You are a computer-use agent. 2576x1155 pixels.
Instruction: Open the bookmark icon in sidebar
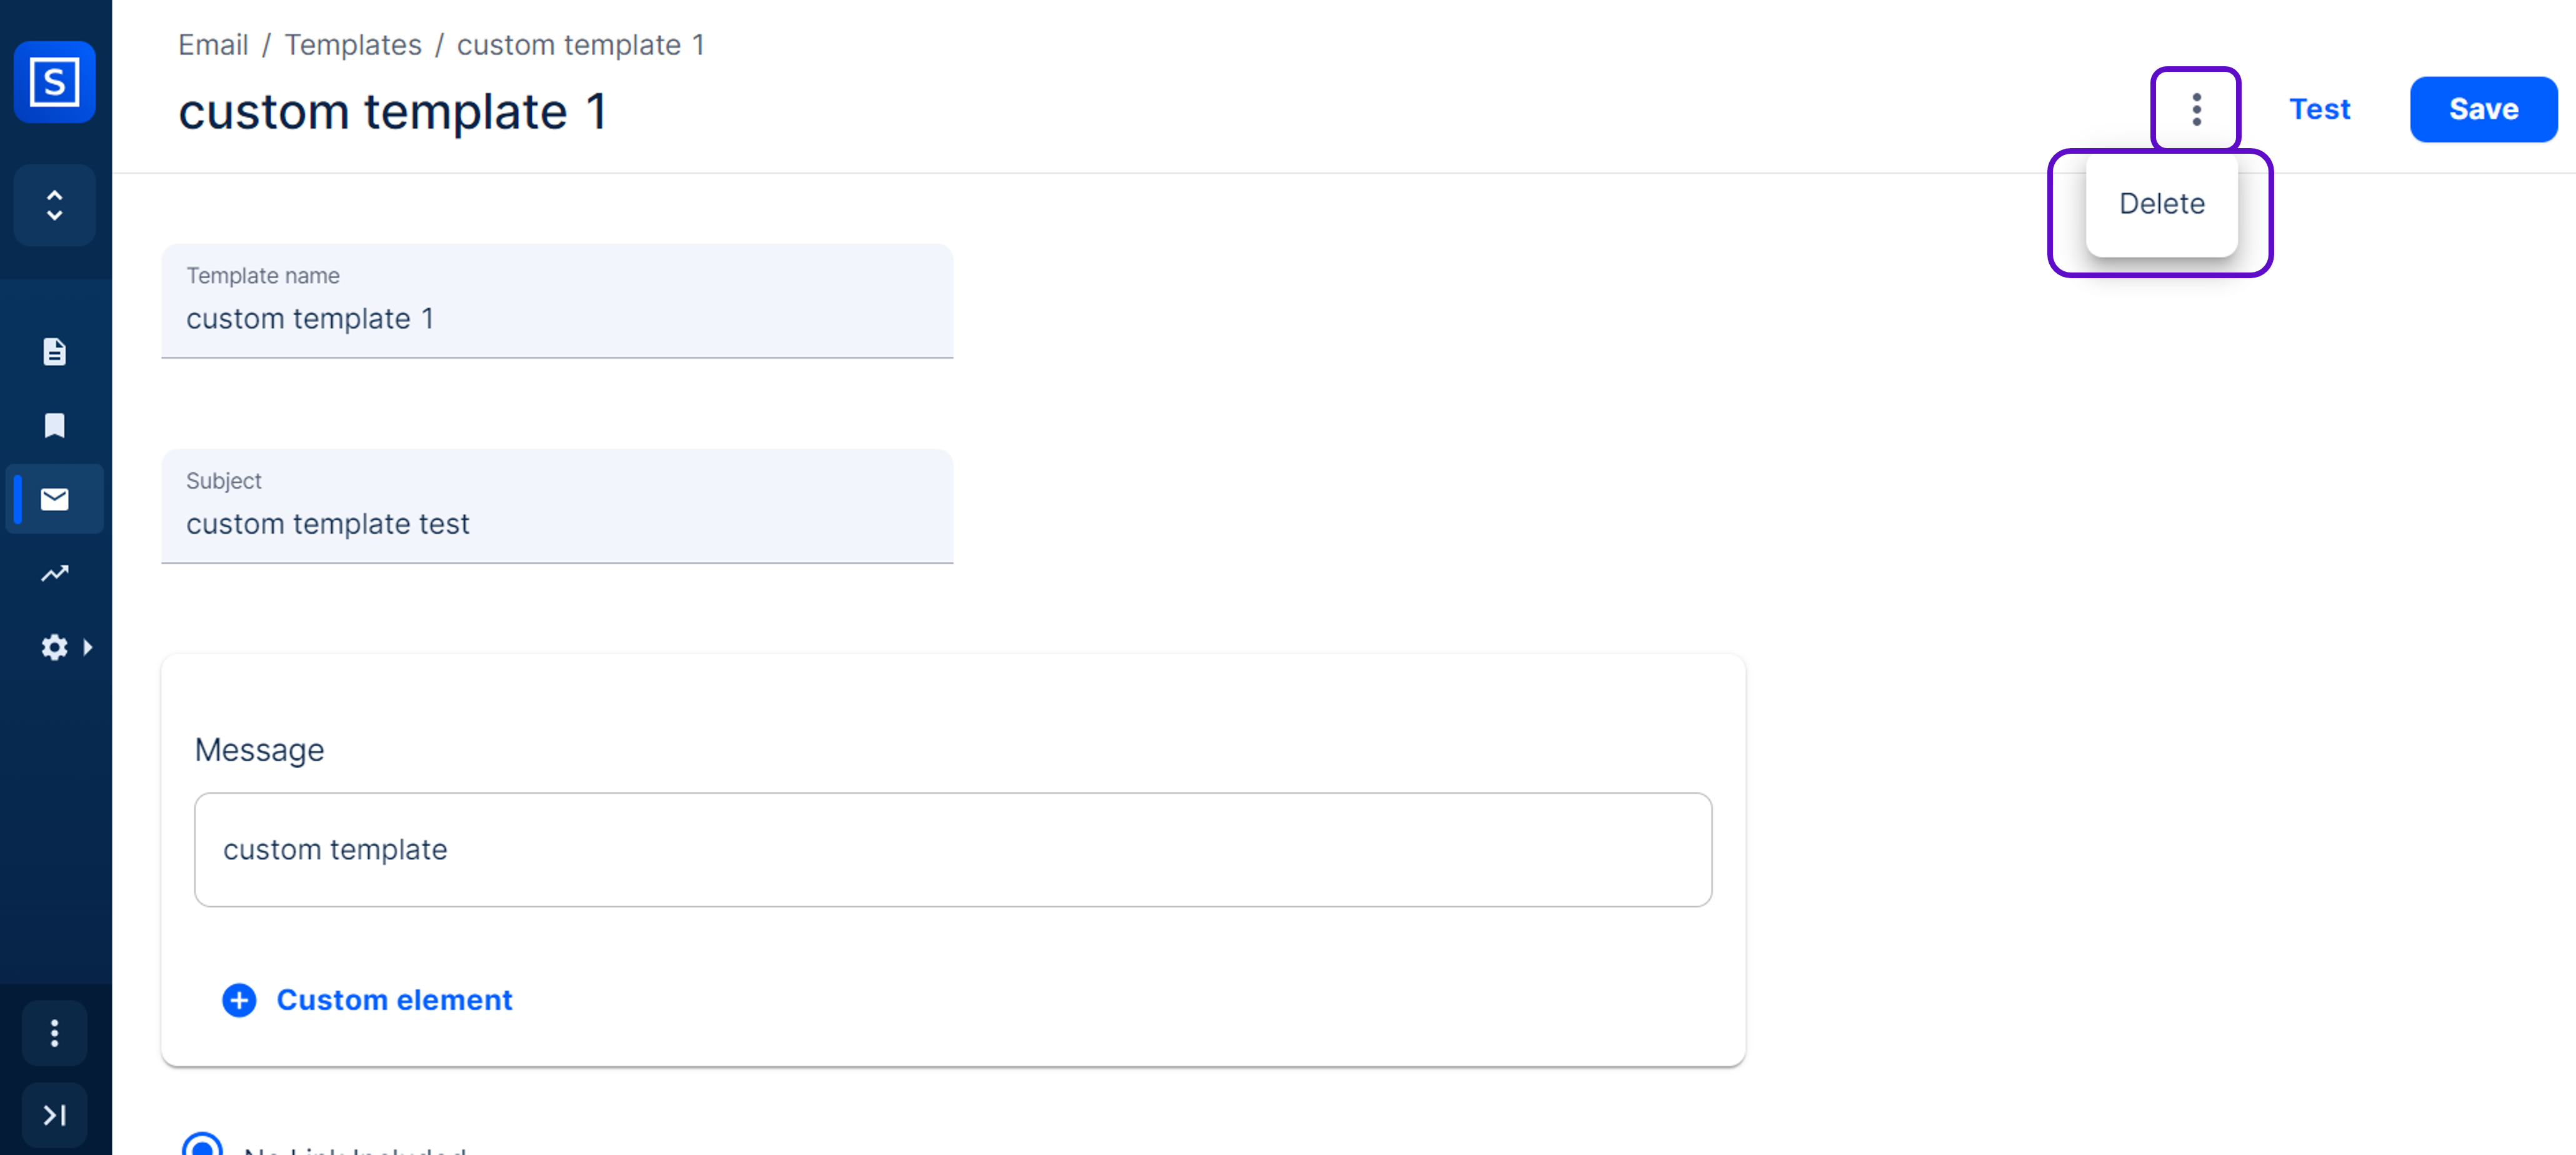[54, 426]
